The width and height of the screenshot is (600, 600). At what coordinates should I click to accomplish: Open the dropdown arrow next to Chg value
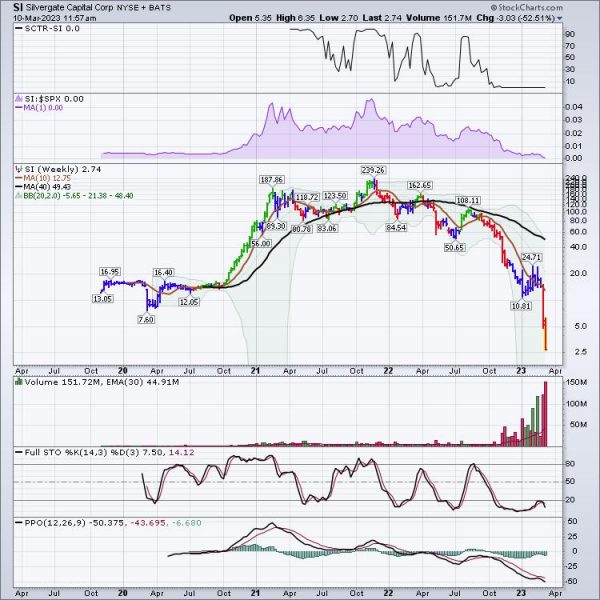559,18
